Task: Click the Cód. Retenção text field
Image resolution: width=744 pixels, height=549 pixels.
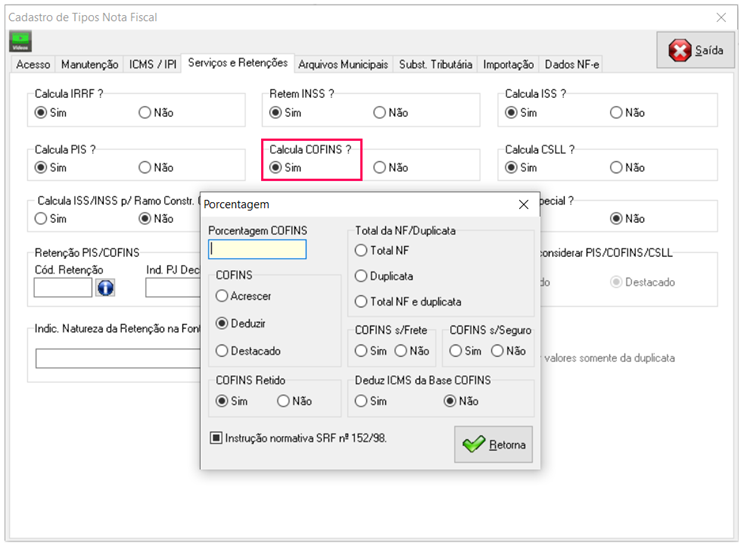Action: [62, 288]
